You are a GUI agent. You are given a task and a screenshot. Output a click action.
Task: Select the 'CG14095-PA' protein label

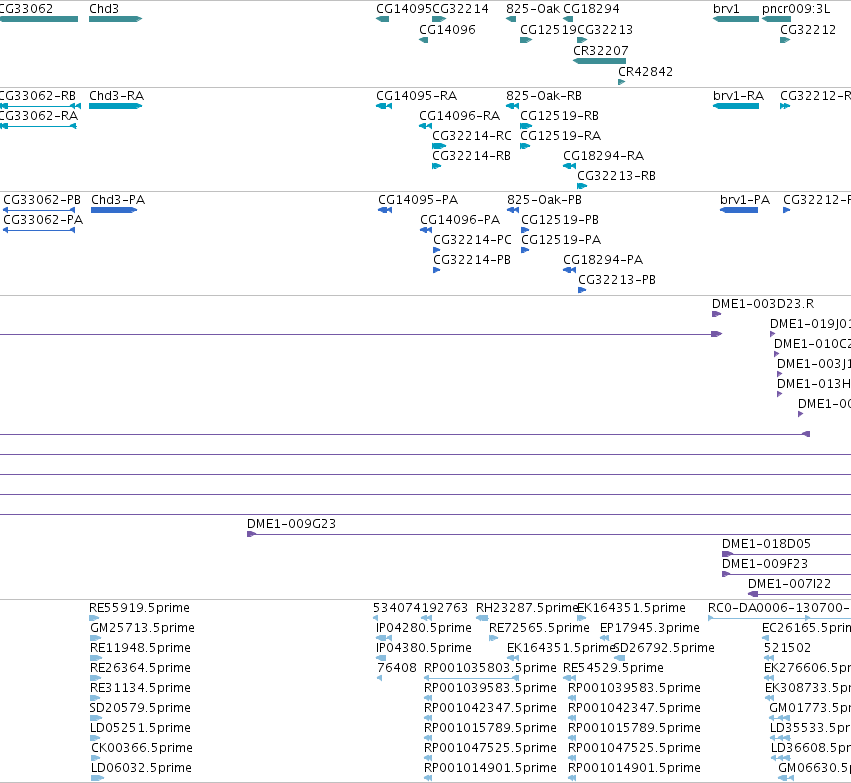point(418,200)
